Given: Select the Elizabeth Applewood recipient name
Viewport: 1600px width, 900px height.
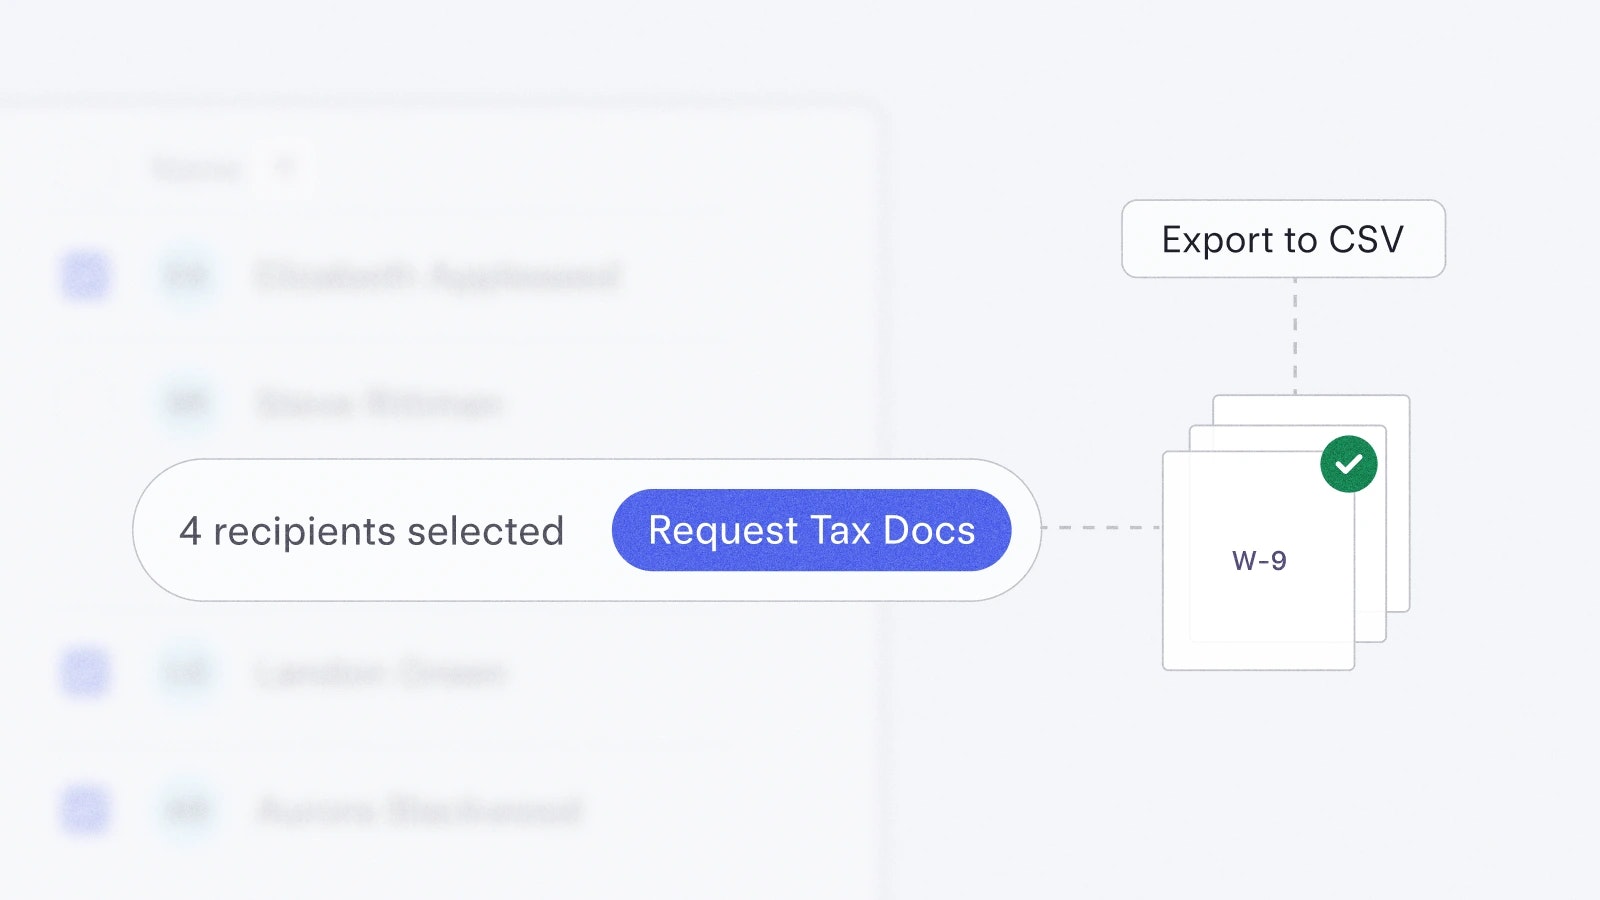Looking at the screenshot, I should click(438, 276).
